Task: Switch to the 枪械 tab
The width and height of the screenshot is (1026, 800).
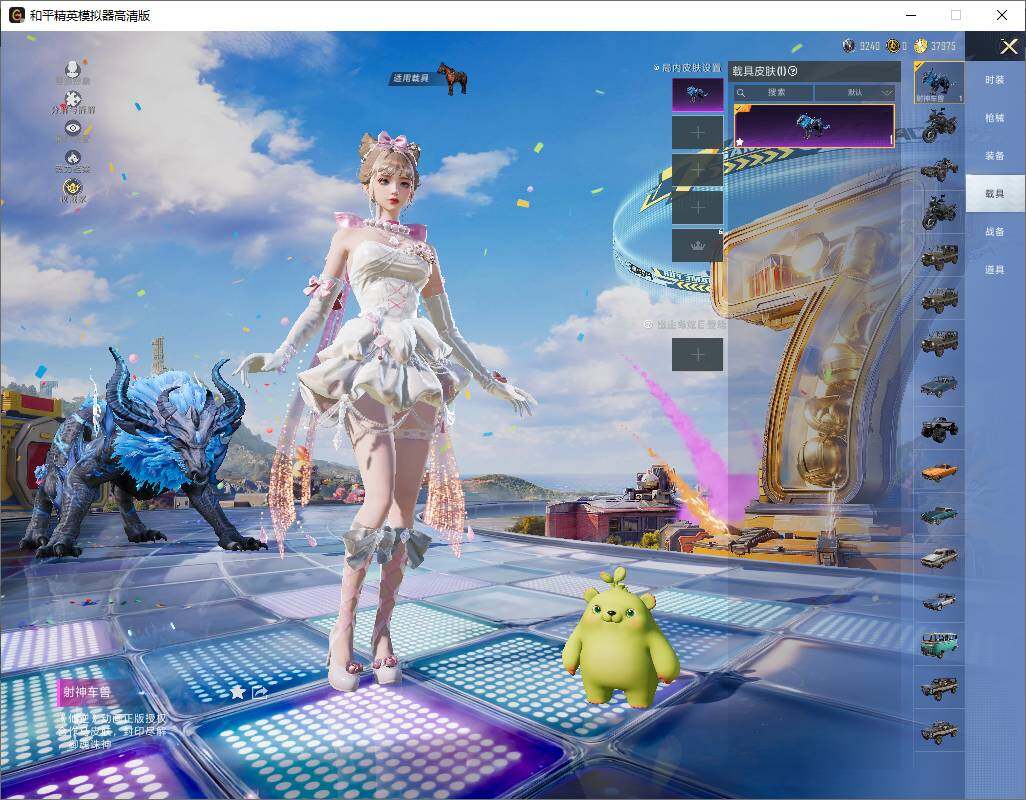Action: [x=995, y=118]
